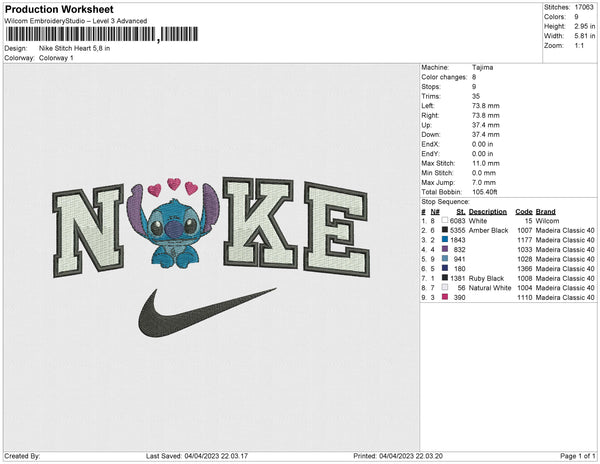The width and height of the screenshot is (600, 464).
Task: Select the Zoom value 1:1
Action: [x=579, y=46]
